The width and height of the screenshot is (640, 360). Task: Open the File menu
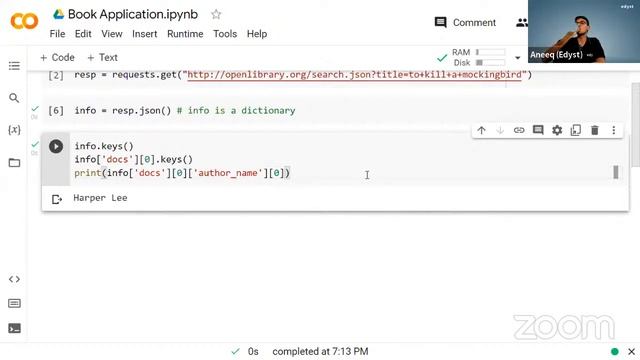pos(57,34)
